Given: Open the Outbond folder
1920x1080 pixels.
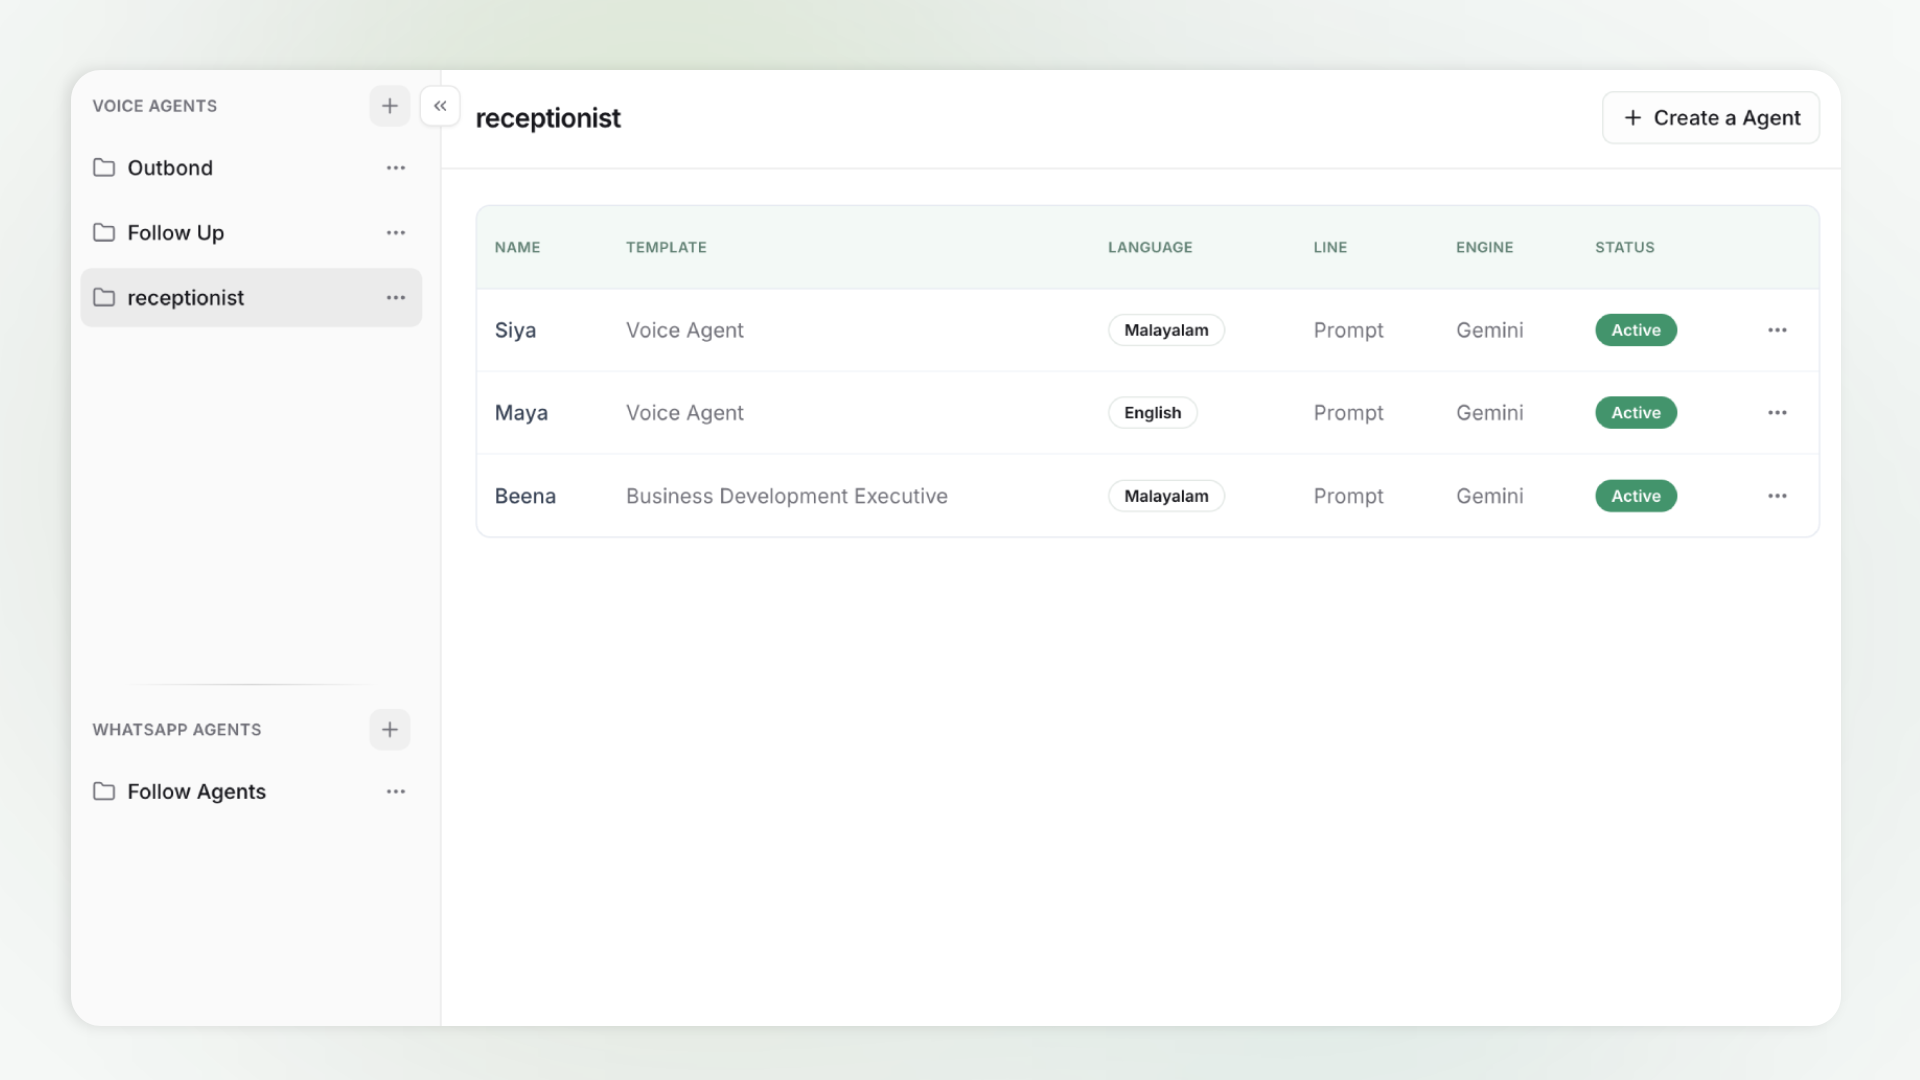Looking at the screenshot, I should click(x=251, y=168).
